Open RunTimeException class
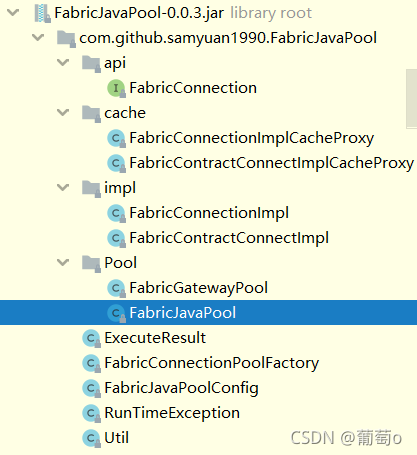This screenshot has height=455, width=417. click(x=172, y=414)
